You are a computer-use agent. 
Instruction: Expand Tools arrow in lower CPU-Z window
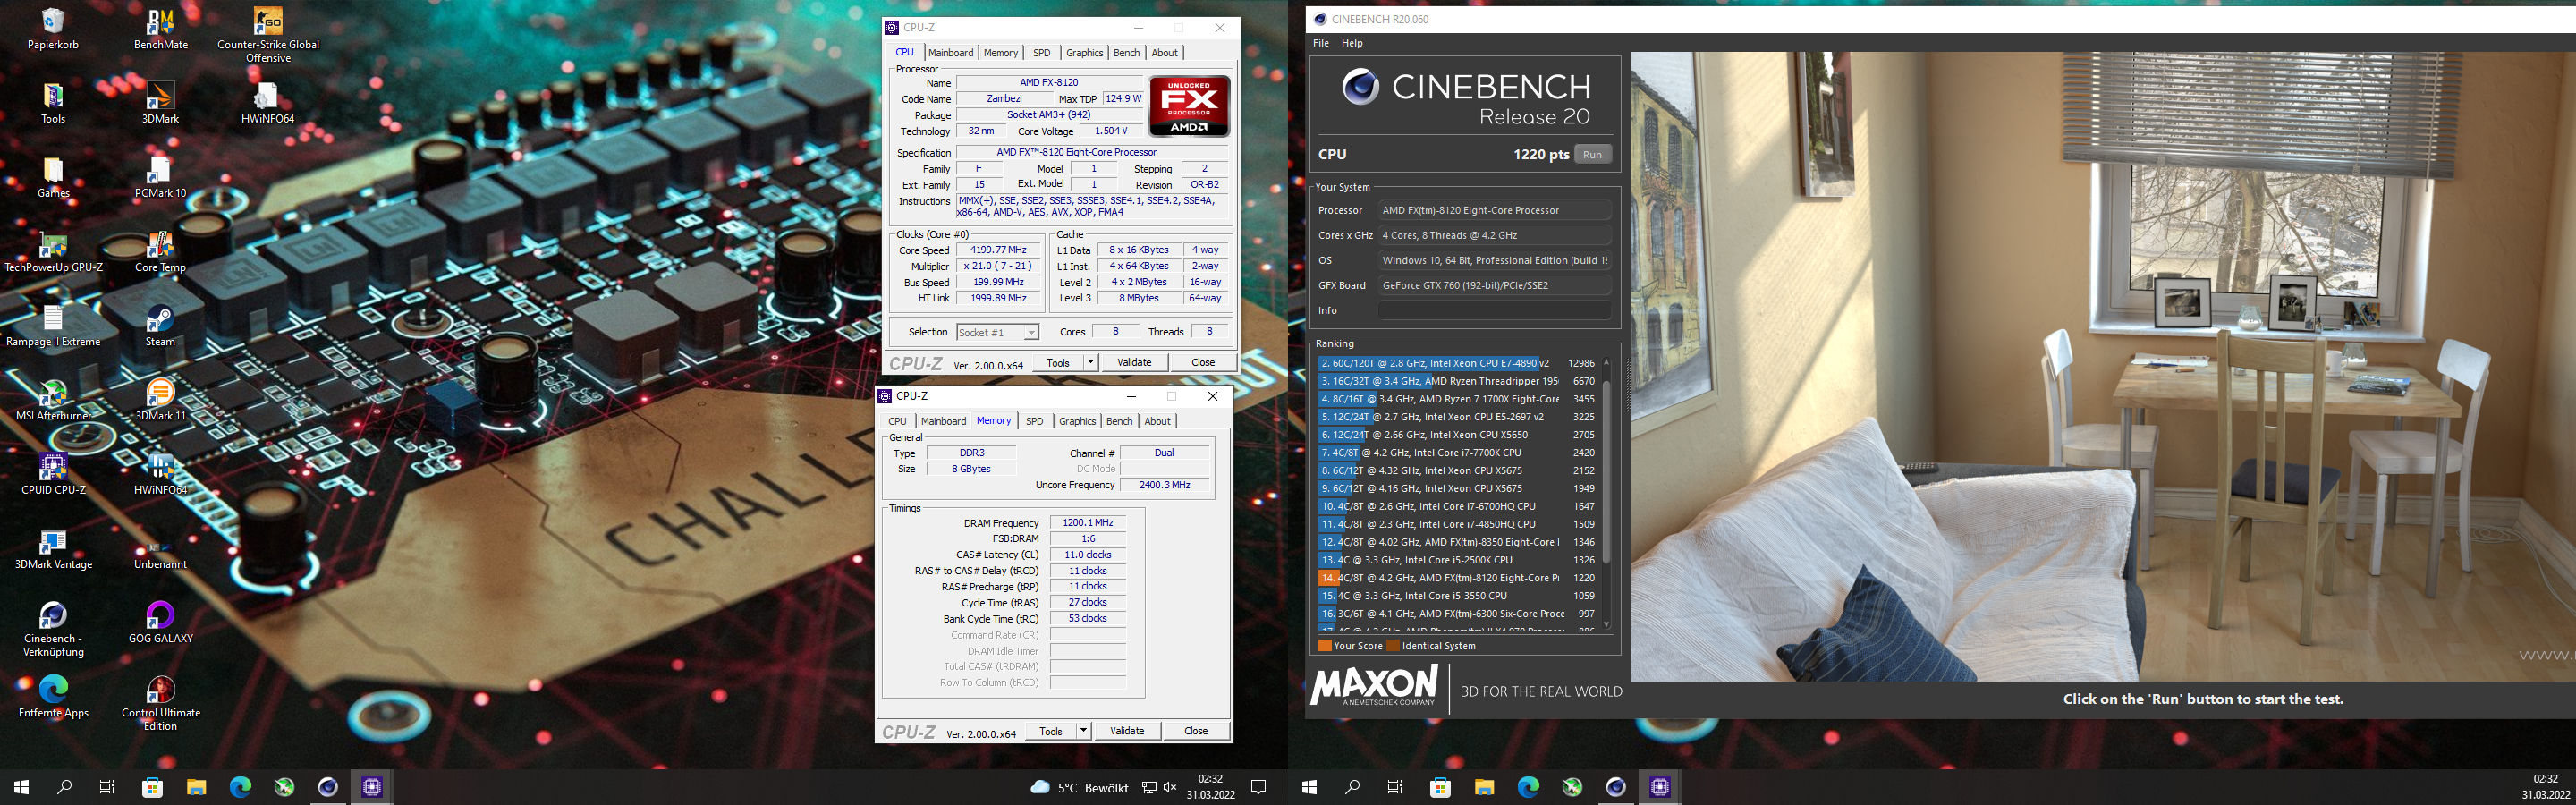point(1083,731)
